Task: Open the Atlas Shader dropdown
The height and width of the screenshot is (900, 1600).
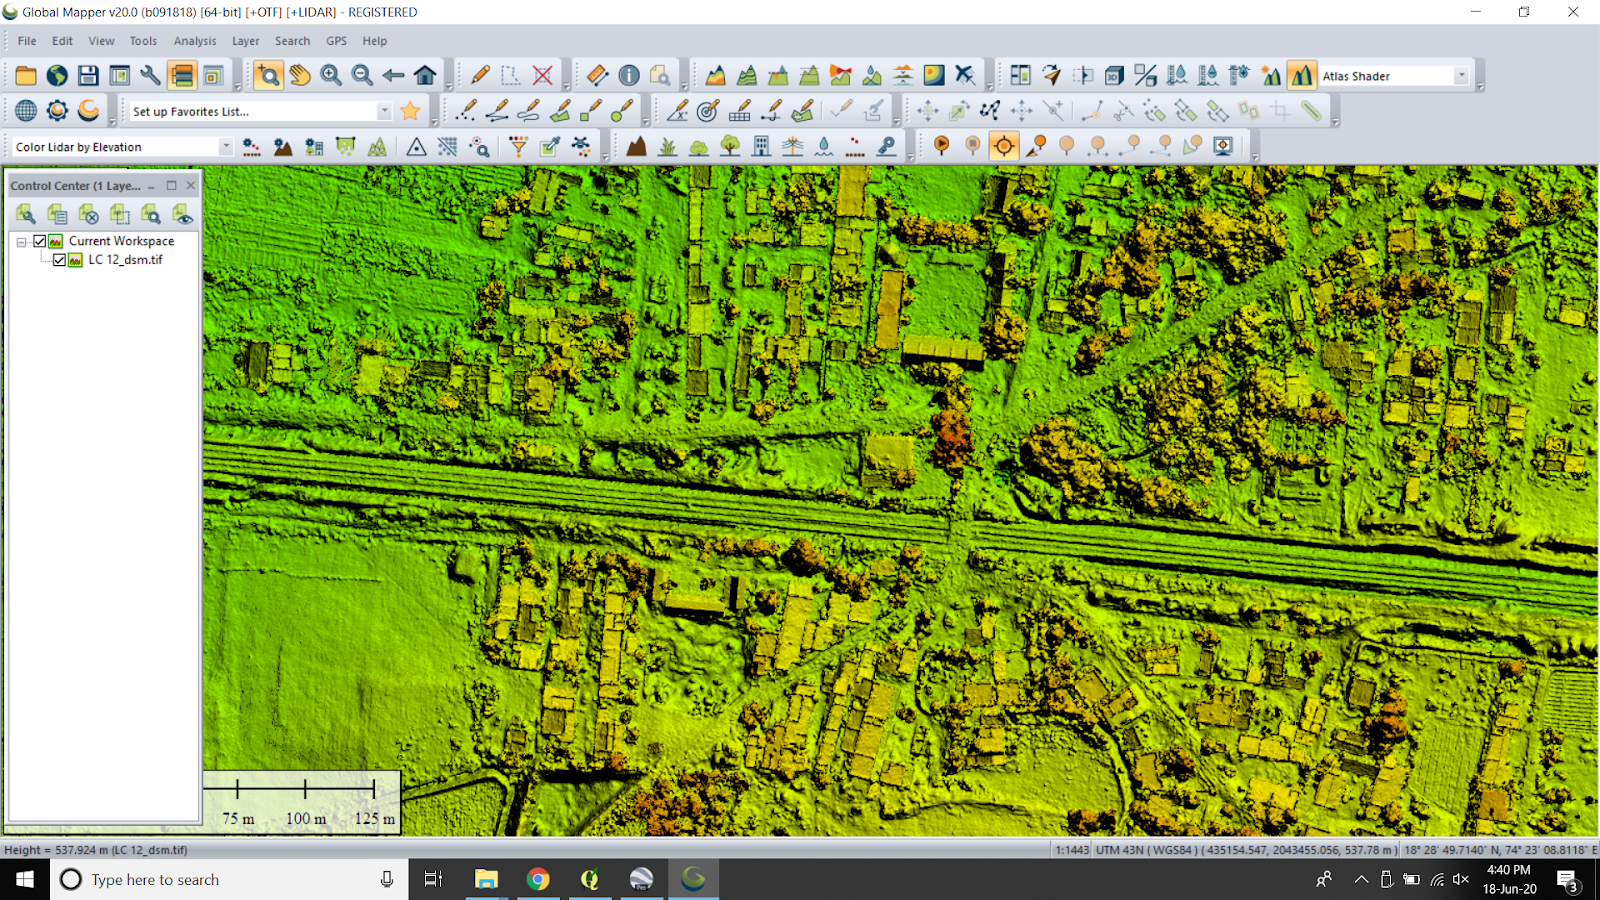Action: pos(1461,76)
